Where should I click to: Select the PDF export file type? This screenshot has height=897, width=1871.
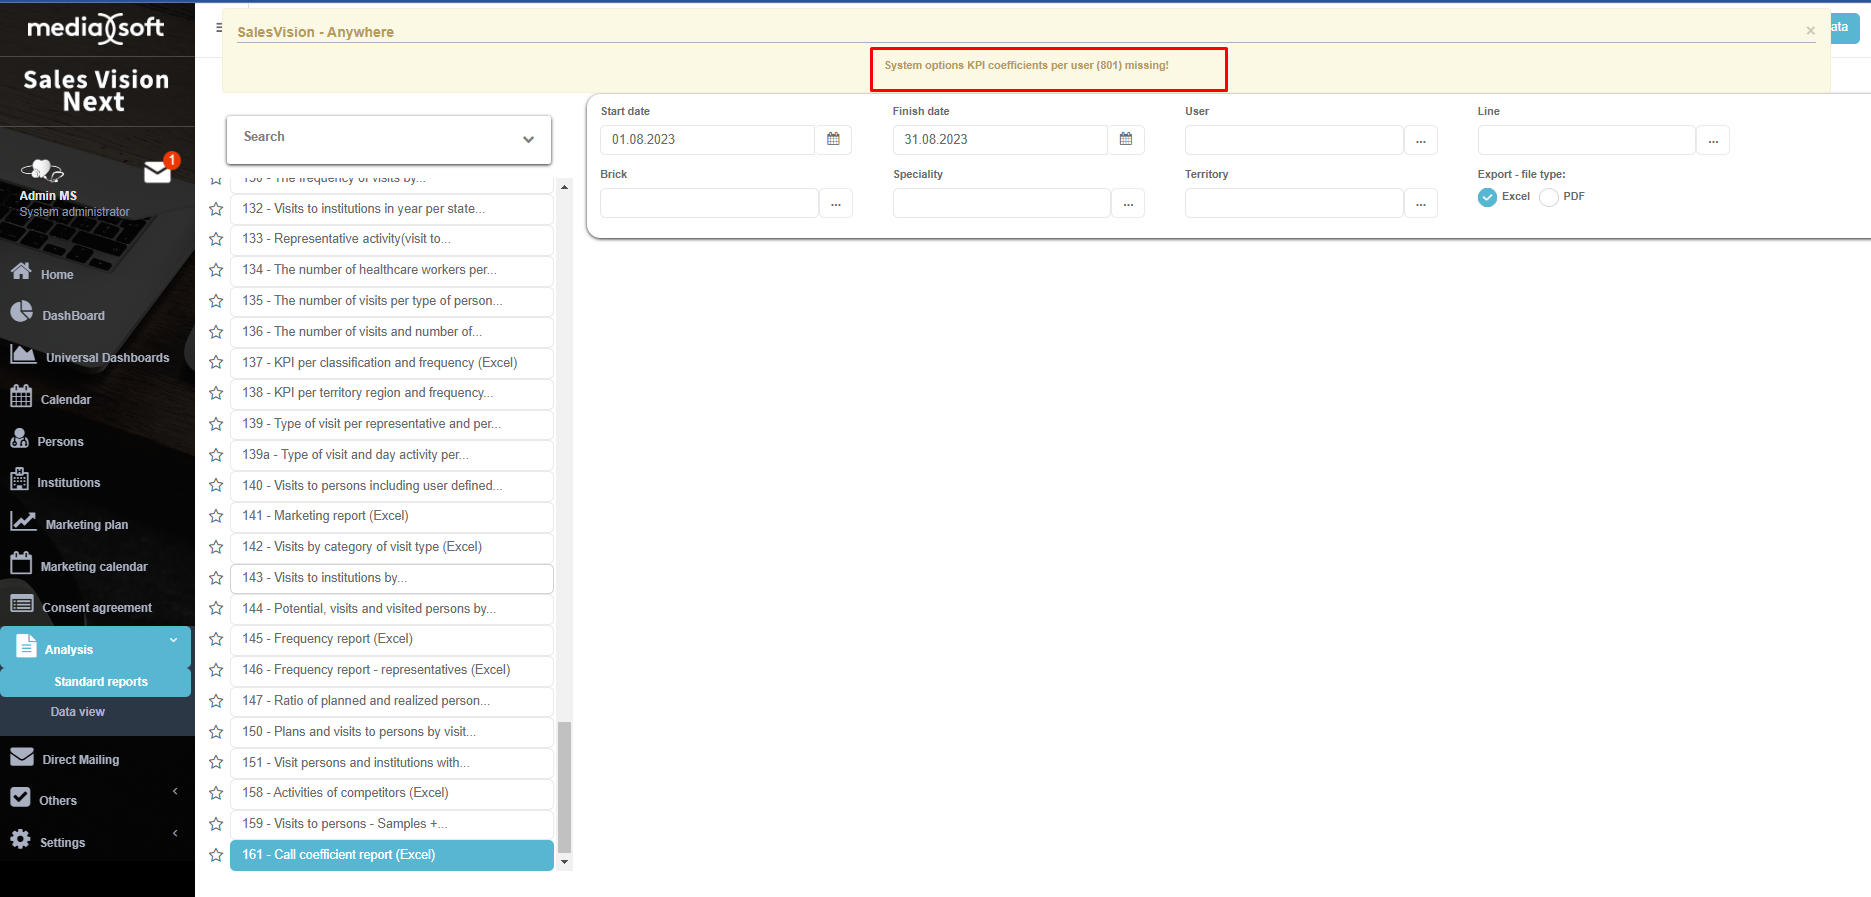[x=1548, y=197]
